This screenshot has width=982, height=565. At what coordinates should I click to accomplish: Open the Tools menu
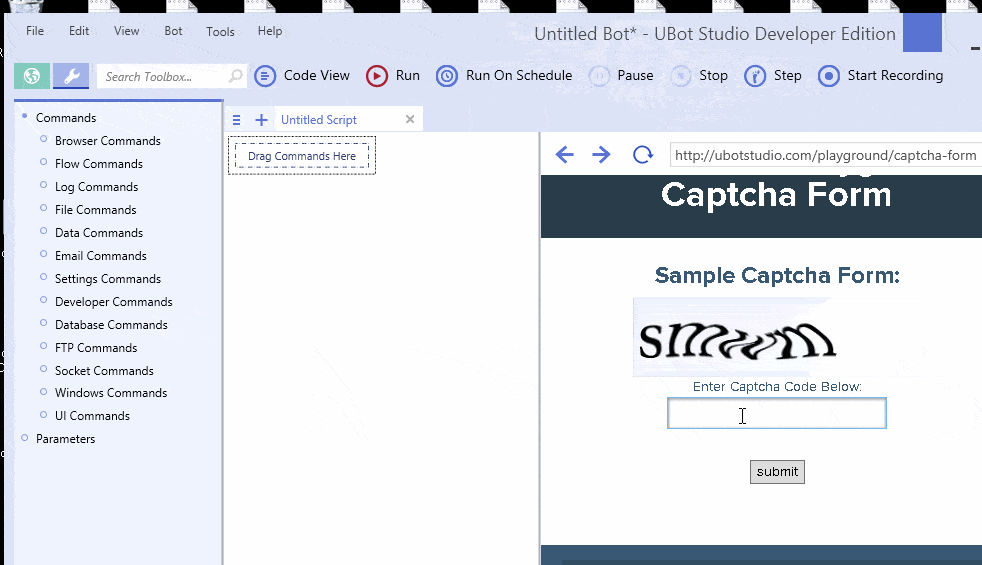(x=220, y=31)
